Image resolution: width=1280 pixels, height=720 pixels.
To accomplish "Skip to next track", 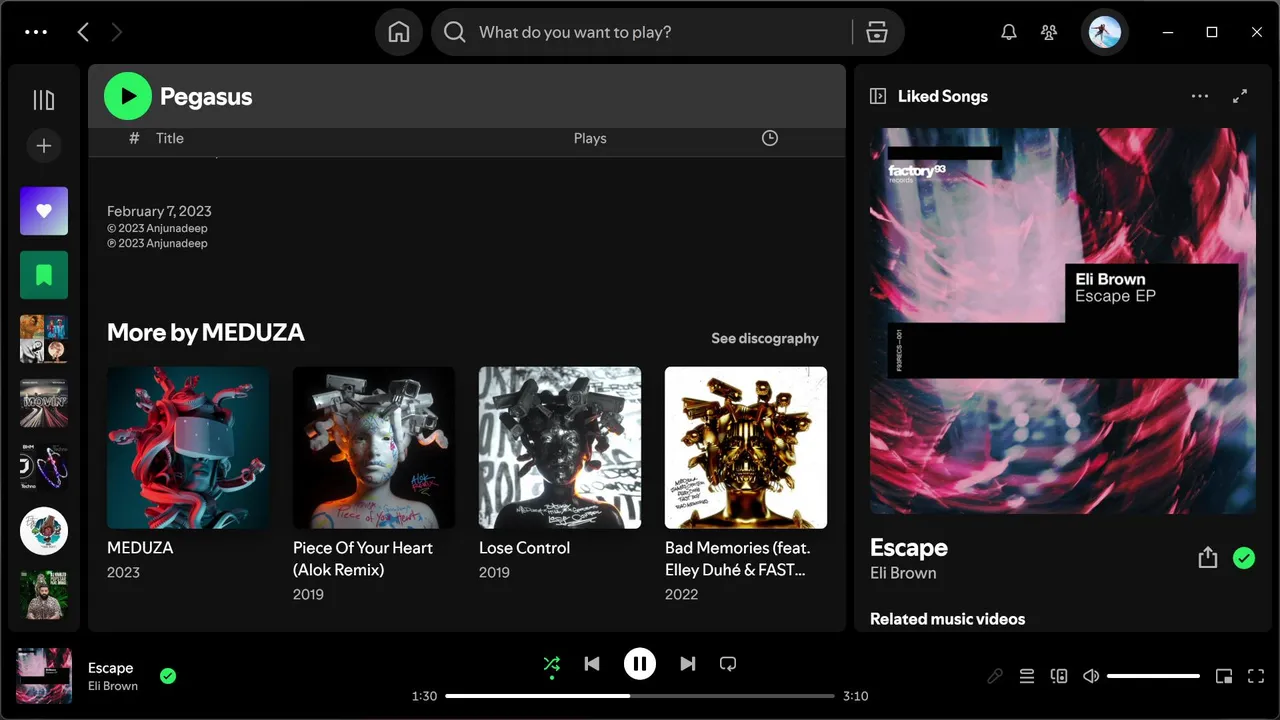I will [x=688, y=664].
